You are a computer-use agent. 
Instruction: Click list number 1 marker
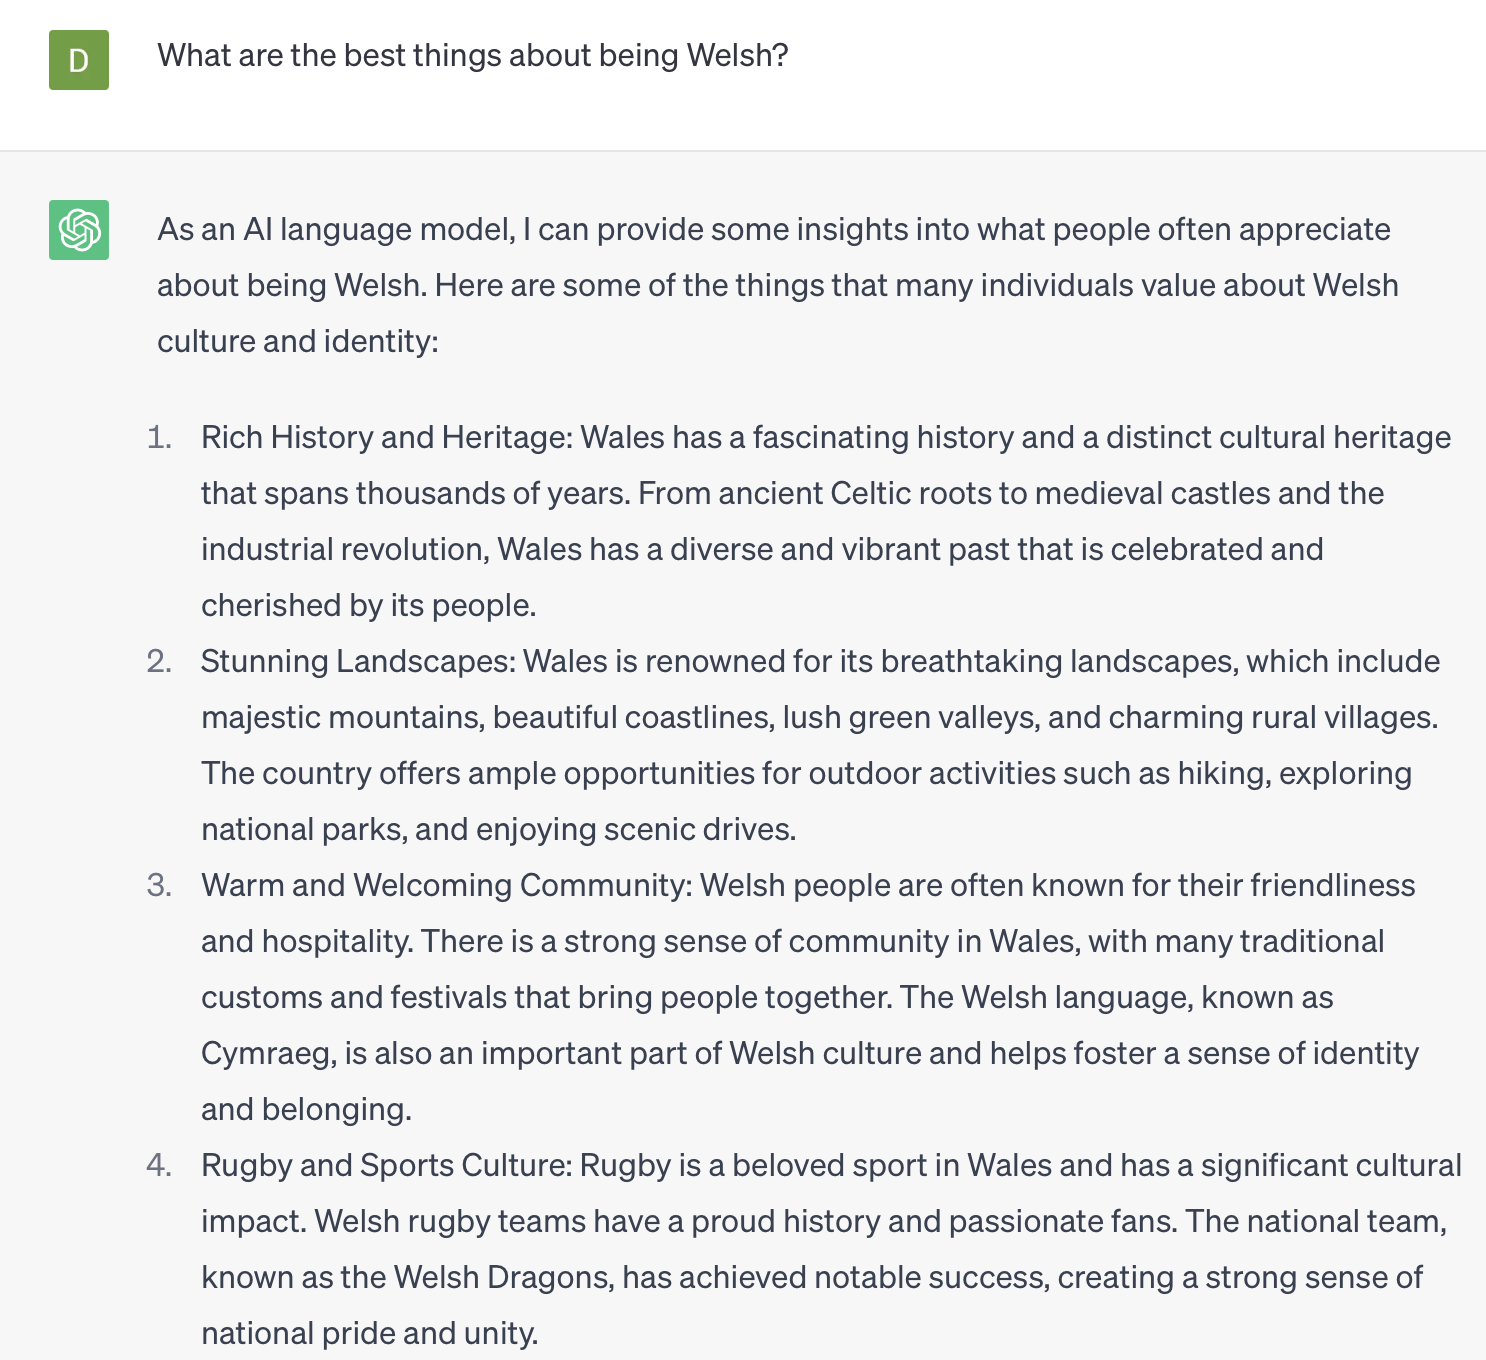click(160, 437)
